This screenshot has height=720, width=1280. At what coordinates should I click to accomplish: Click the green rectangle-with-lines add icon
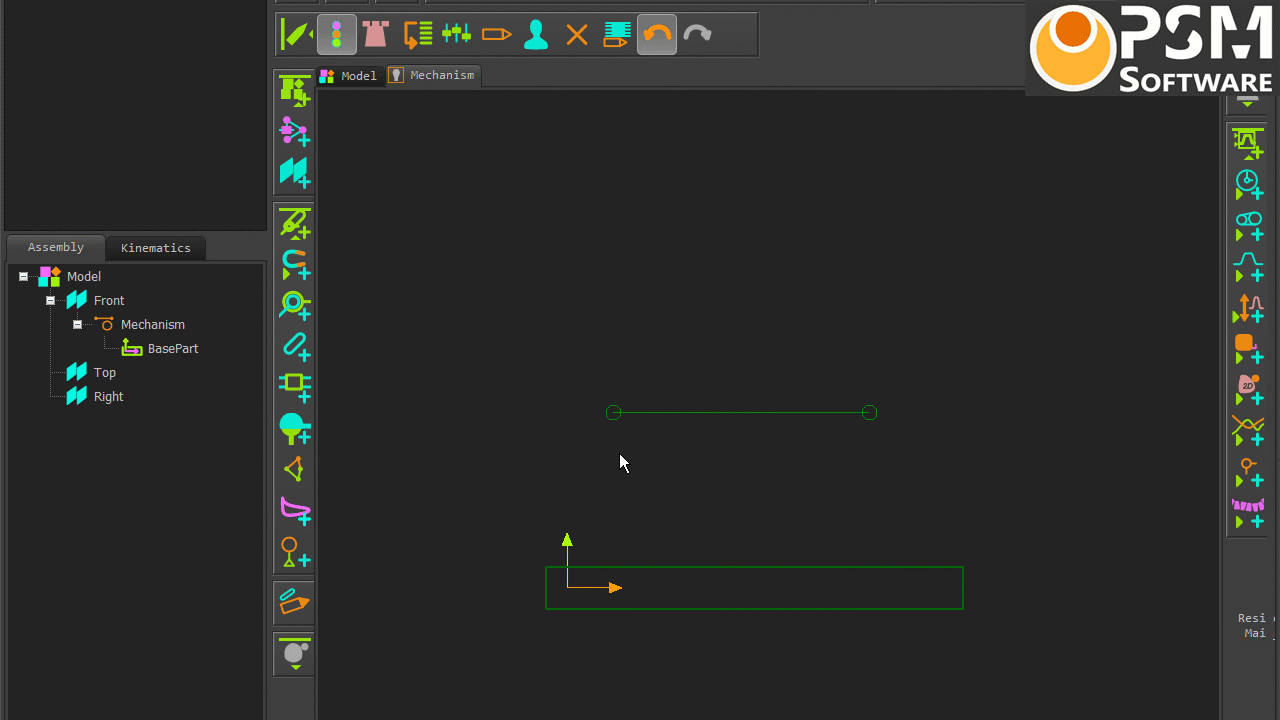(294, 386)
